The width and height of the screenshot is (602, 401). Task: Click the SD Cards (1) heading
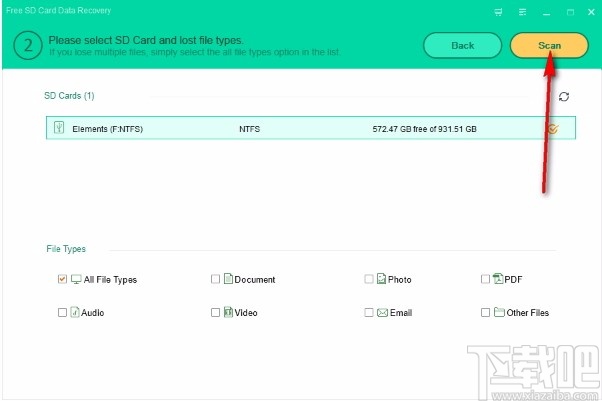(69, 96)
